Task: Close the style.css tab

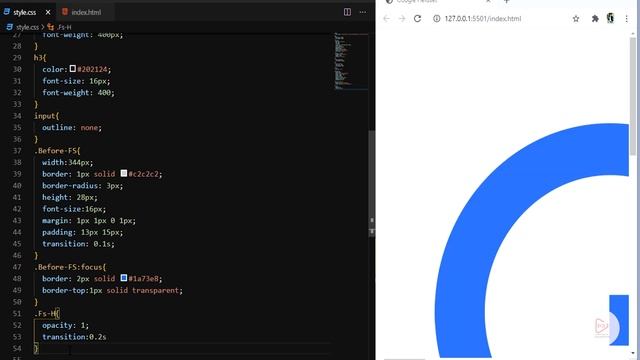Action: pos(48,12)
